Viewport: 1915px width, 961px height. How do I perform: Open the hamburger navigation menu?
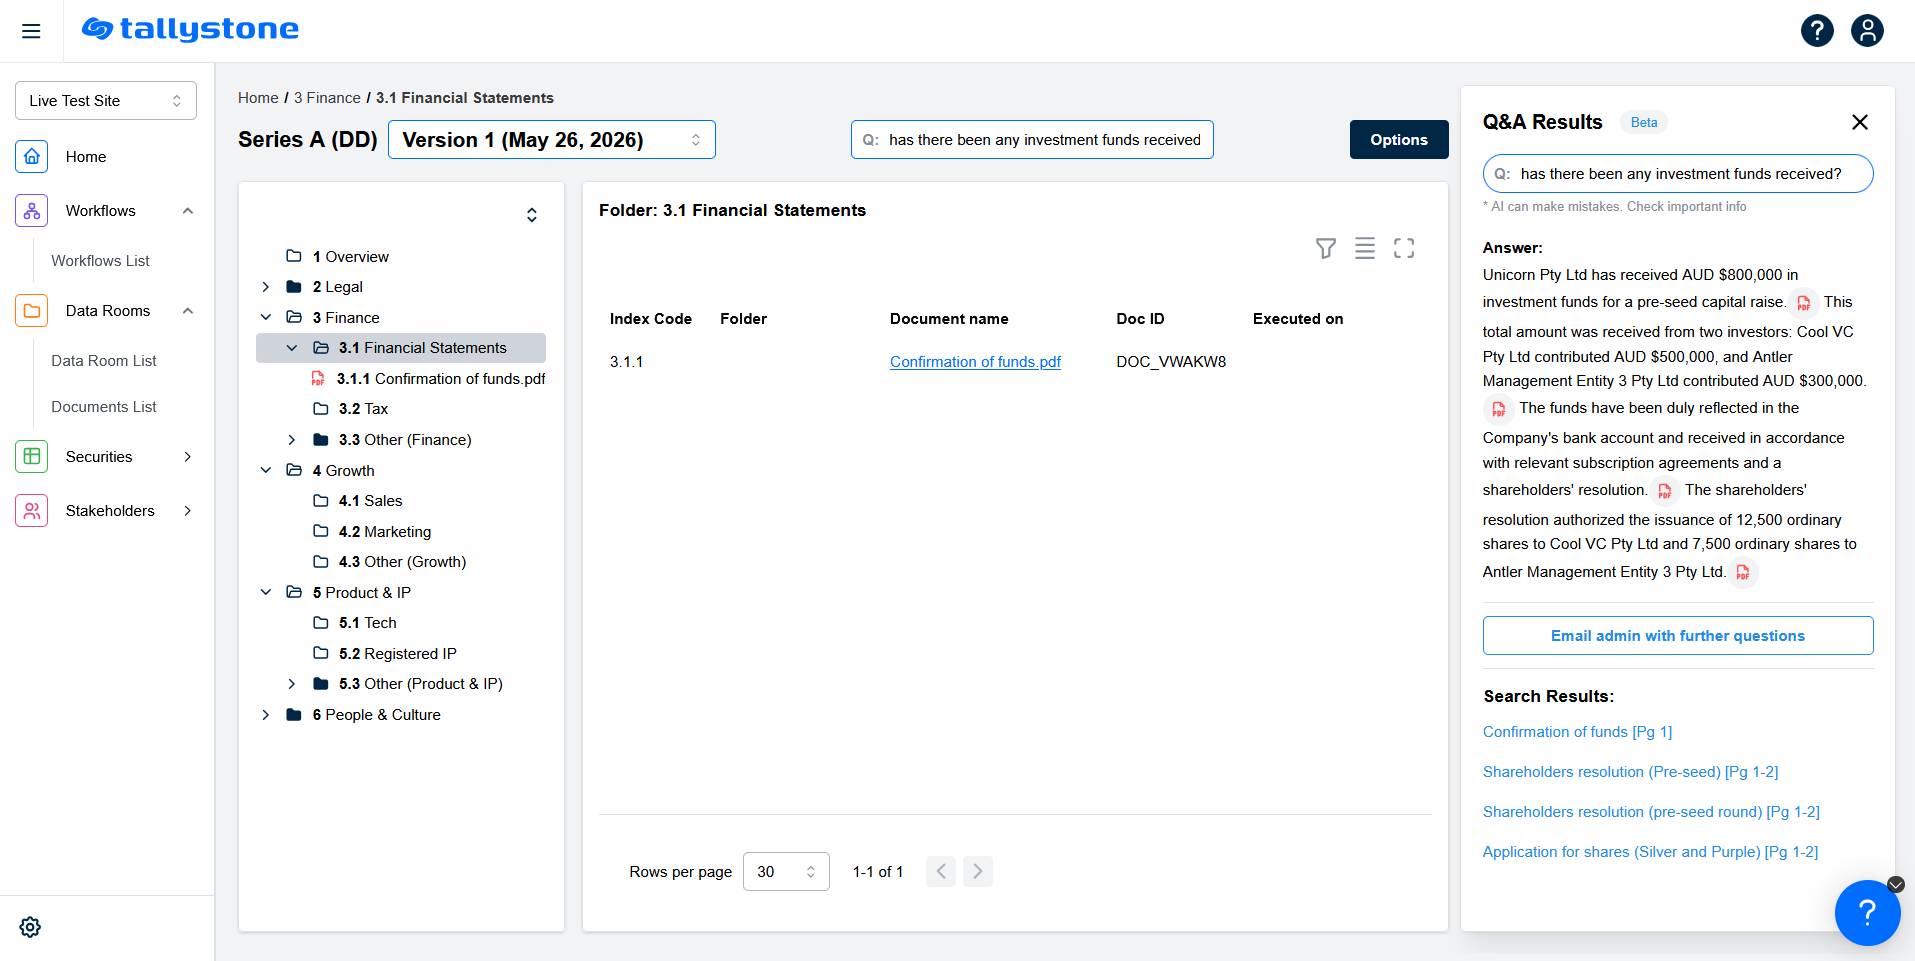coord(31,31)
